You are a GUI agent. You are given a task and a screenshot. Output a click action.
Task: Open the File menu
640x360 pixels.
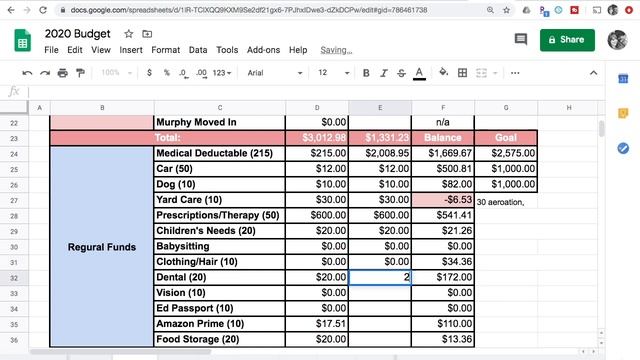pyautogui.click(x=51, y=50)
